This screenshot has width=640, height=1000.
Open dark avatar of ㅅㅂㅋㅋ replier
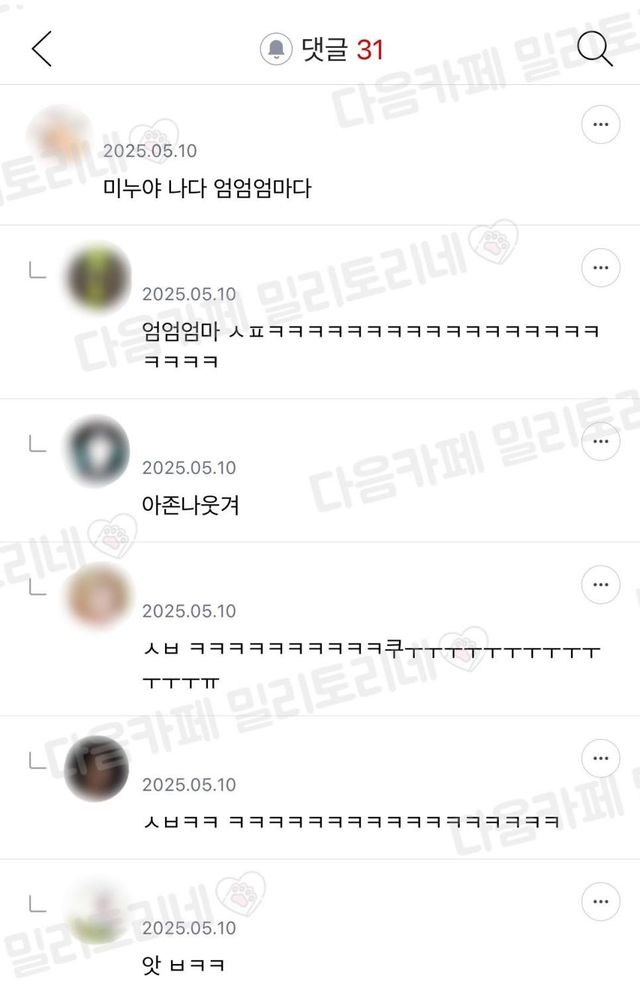pyautogui.click(x=97, y=768)
